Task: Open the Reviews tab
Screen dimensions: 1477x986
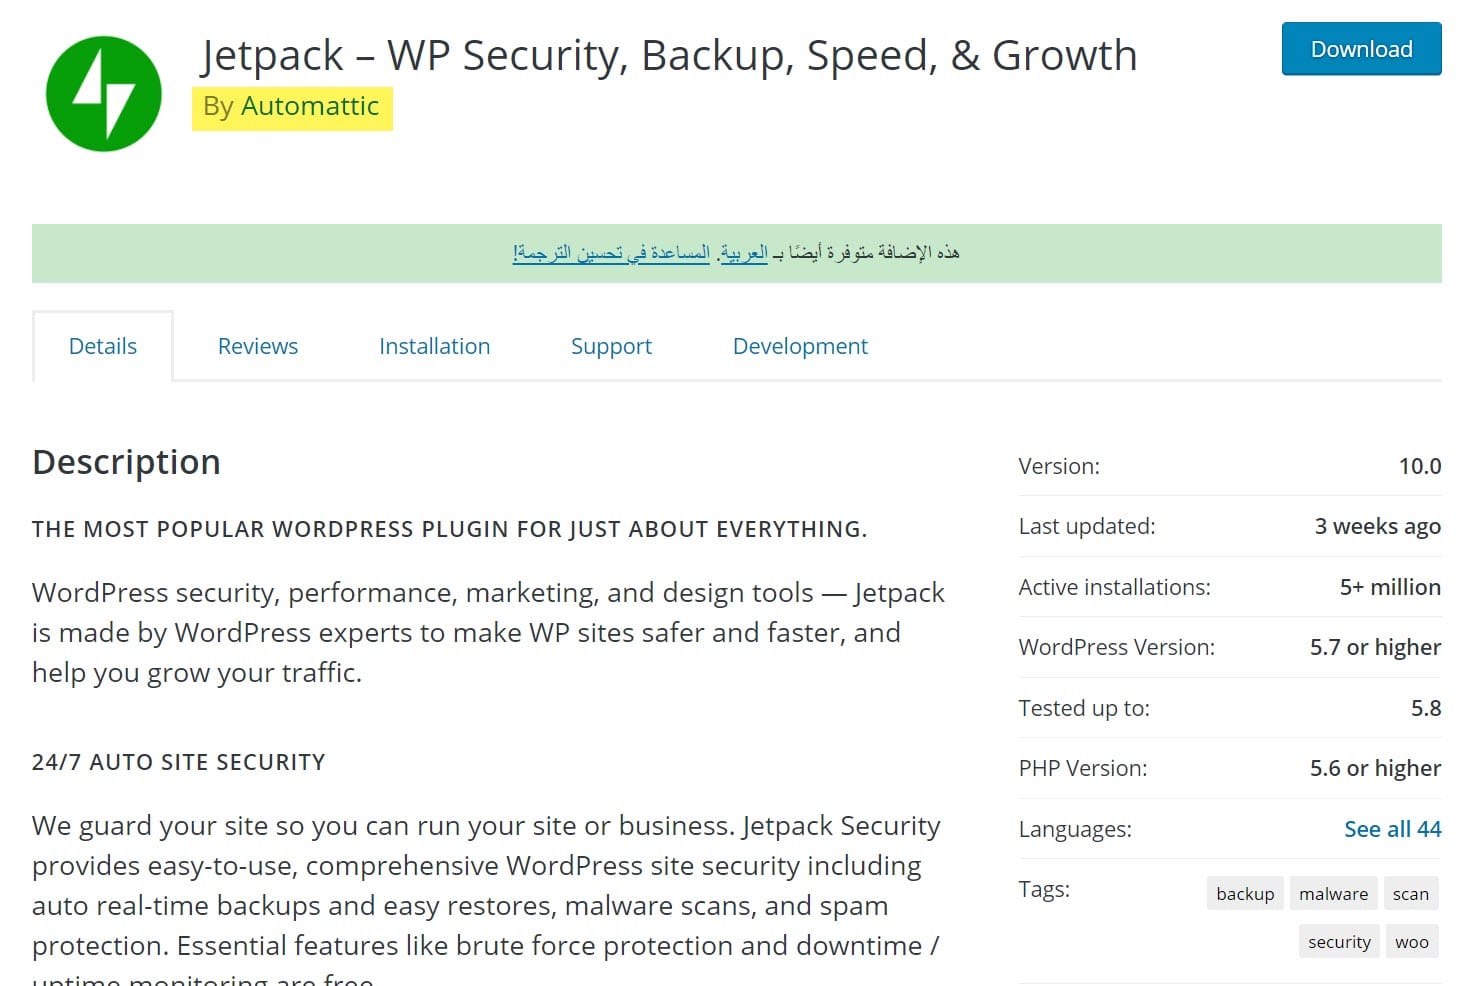Action: [258, 346]
